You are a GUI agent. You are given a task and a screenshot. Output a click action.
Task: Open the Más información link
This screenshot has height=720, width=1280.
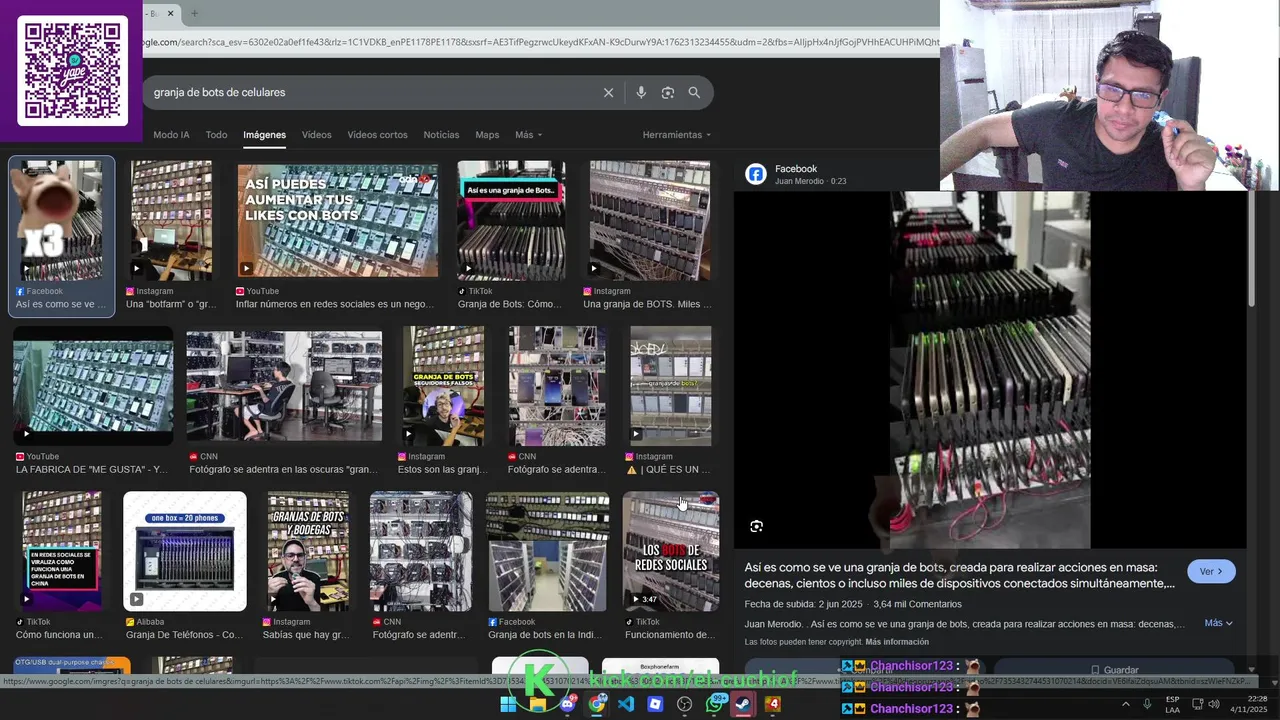click(x=897, y=642)
